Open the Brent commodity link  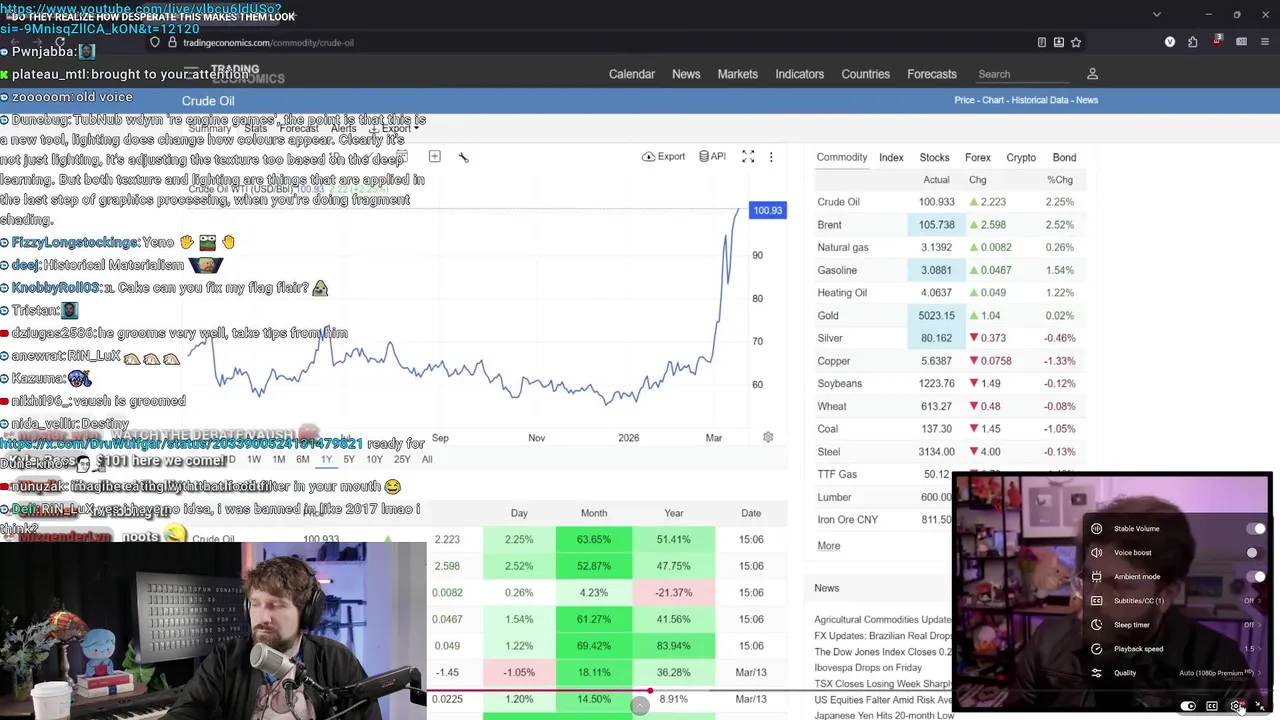click(x=829, y=225)
